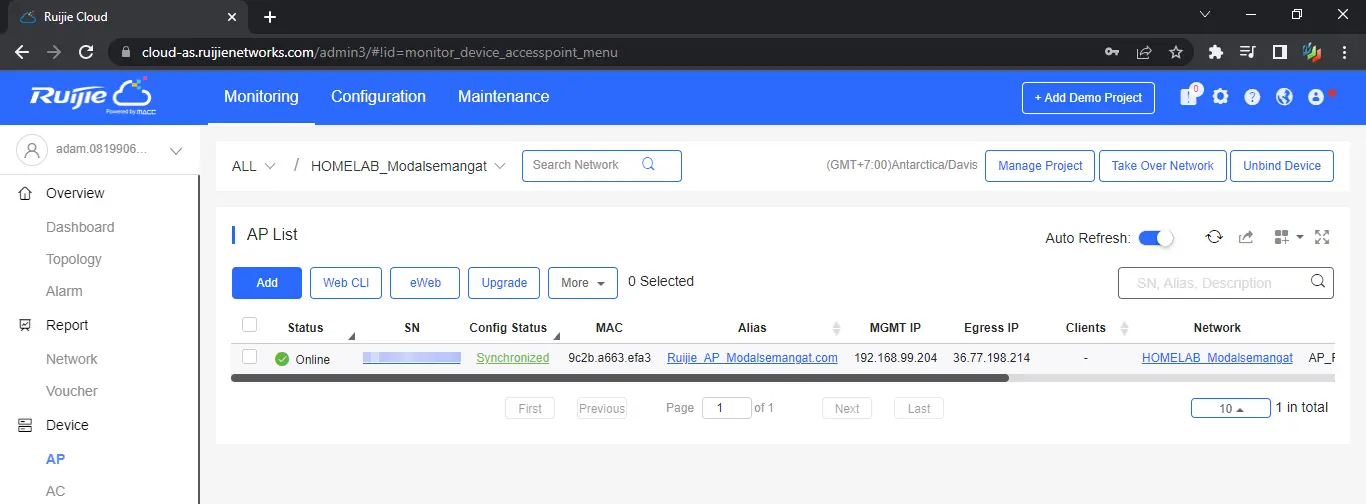Screen dimensions: 1366x504
Task: Click the export AP list icon
Action: tap(1246, 237)
